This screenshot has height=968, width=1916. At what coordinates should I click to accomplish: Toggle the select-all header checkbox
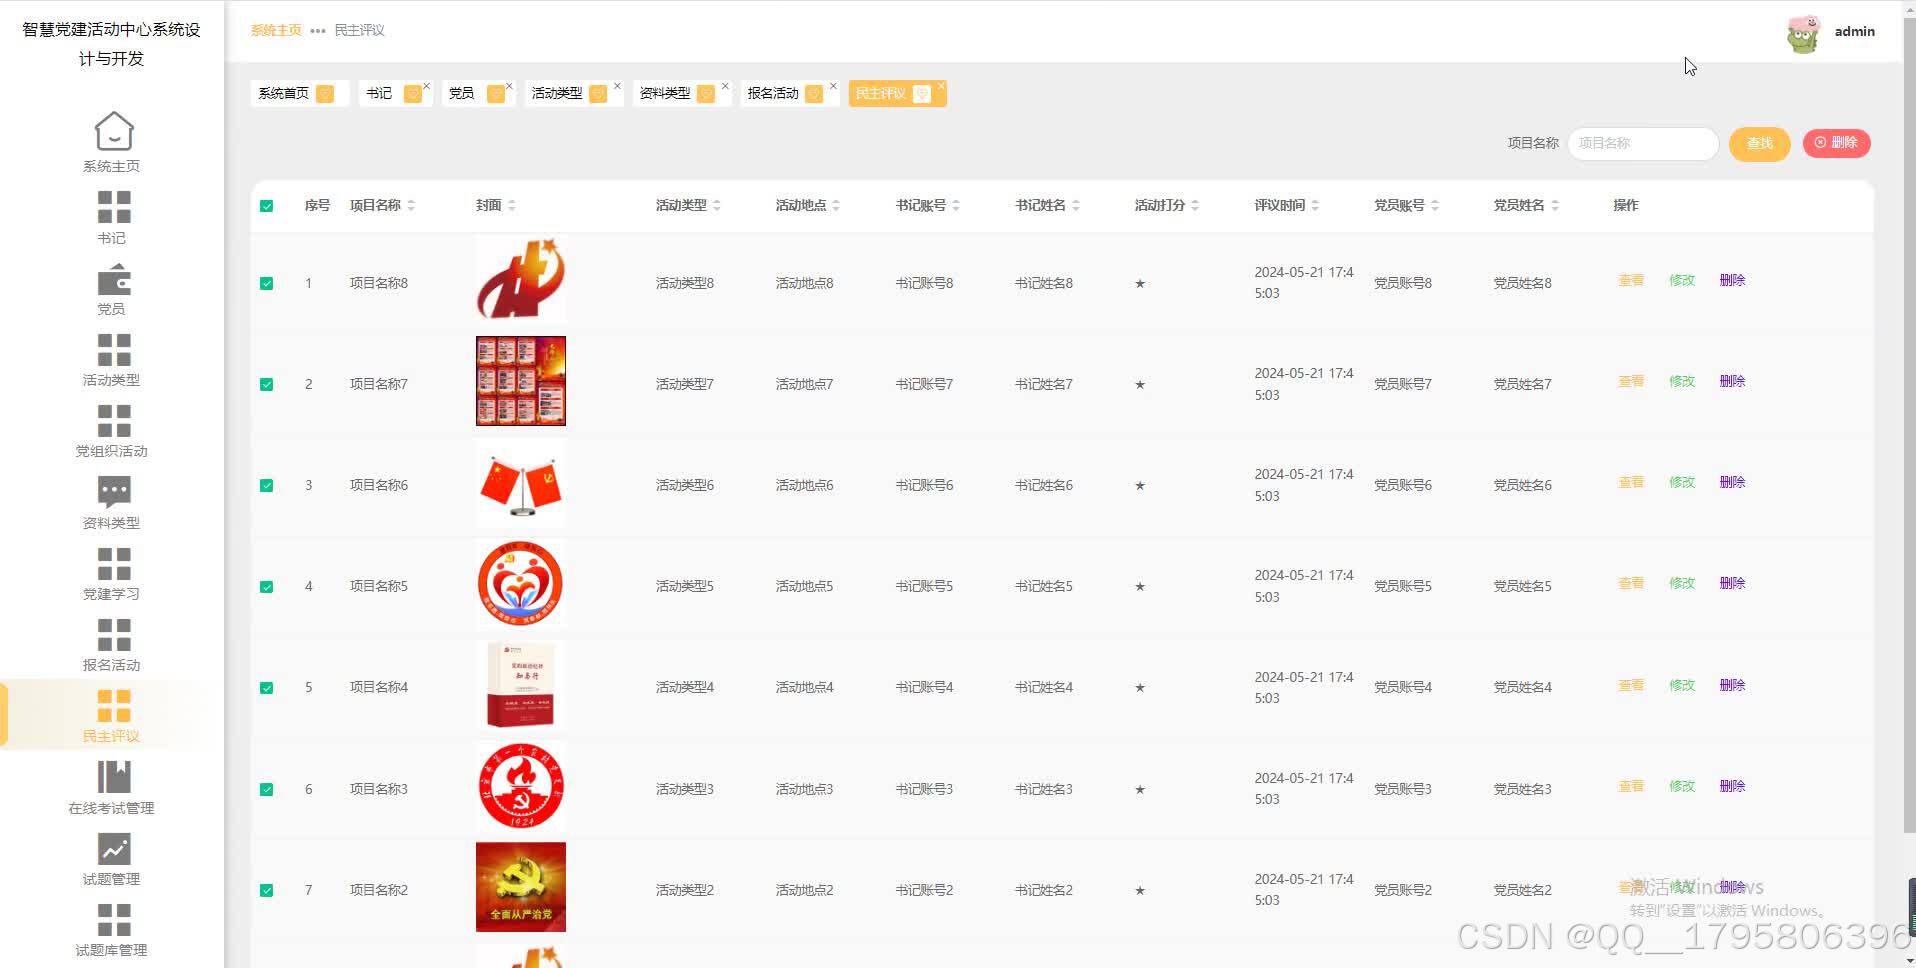(266, 206)
